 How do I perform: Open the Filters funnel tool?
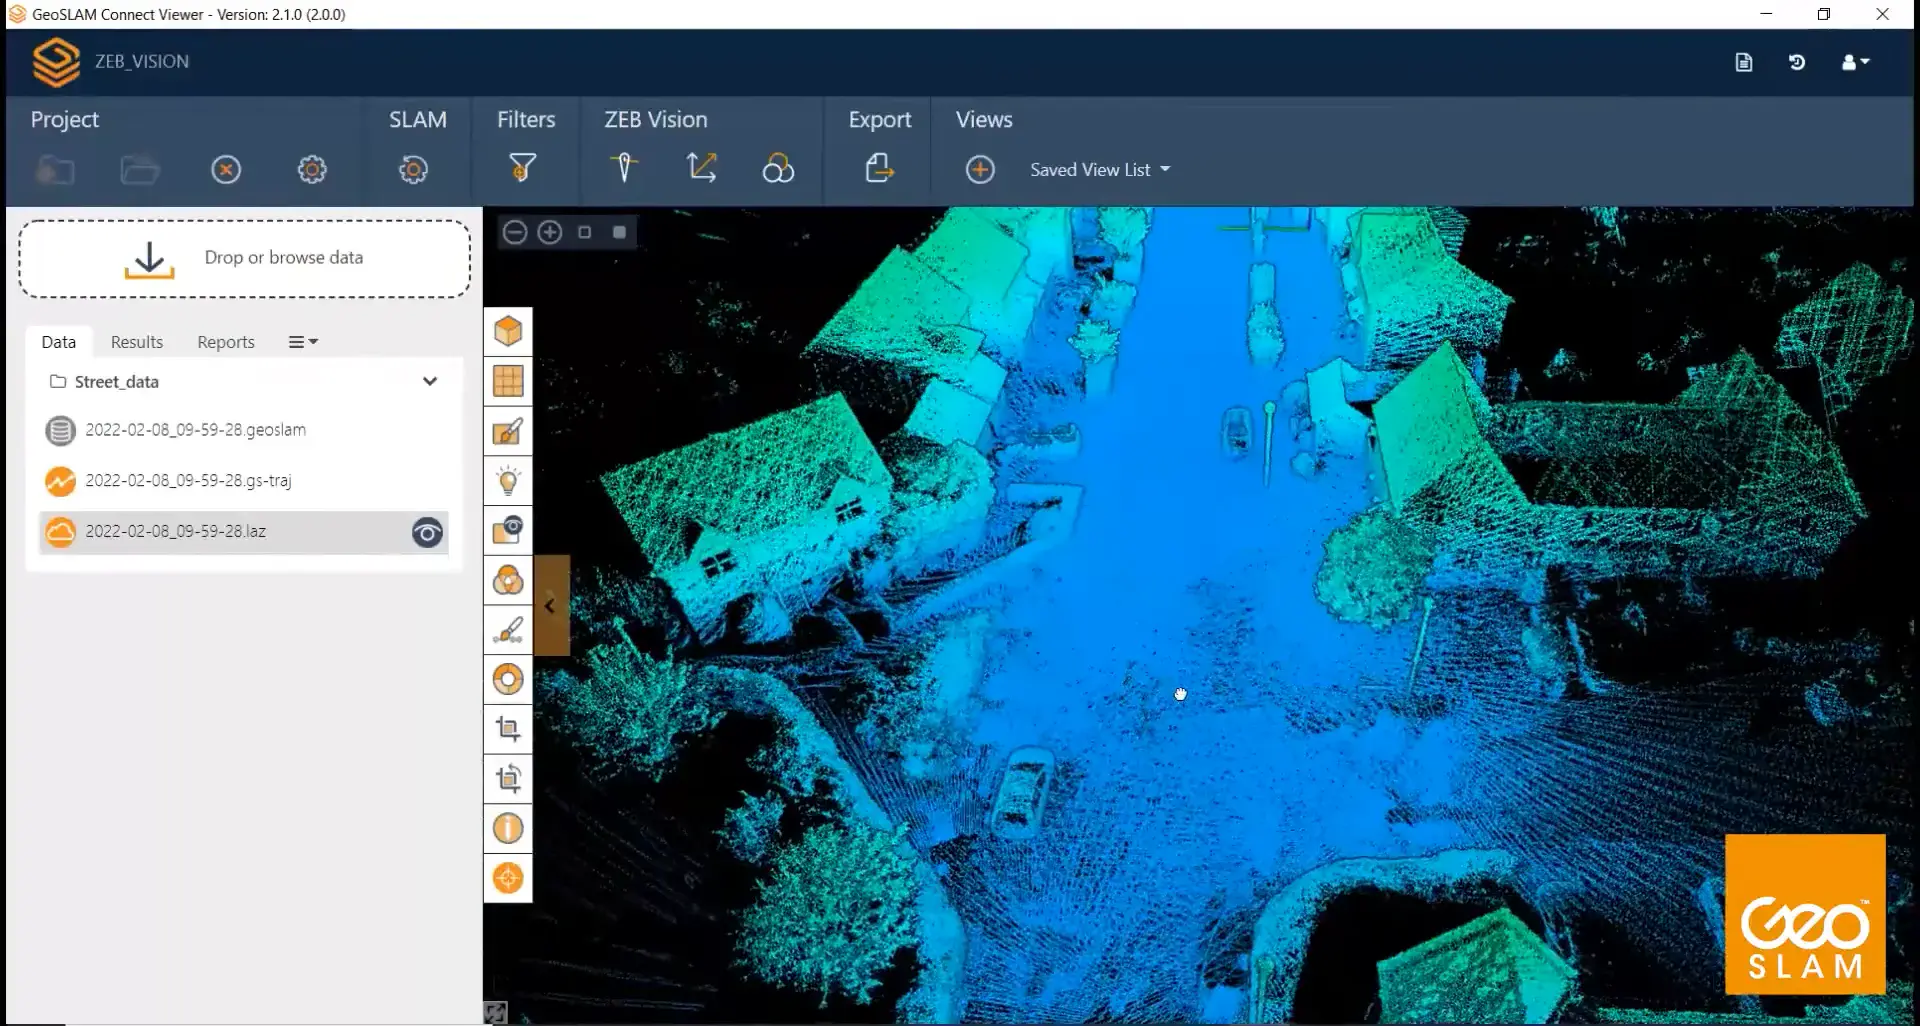pos(522,168)
